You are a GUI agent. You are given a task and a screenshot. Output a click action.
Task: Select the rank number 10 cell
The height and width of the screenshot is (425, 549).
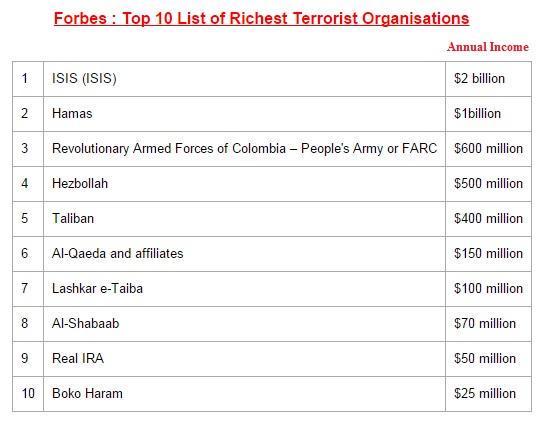coord(28,394)
